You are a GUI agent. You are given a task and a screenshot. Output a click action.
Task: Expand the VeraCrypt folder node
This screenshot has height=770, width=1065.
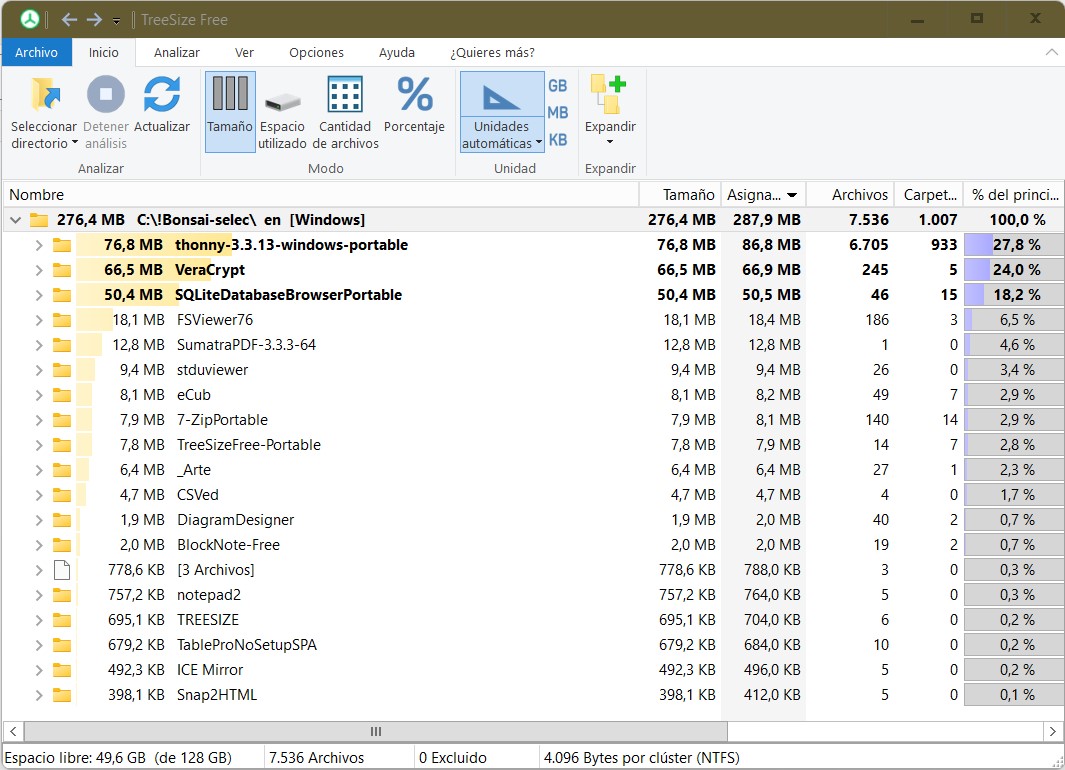(x=39, y=270)
